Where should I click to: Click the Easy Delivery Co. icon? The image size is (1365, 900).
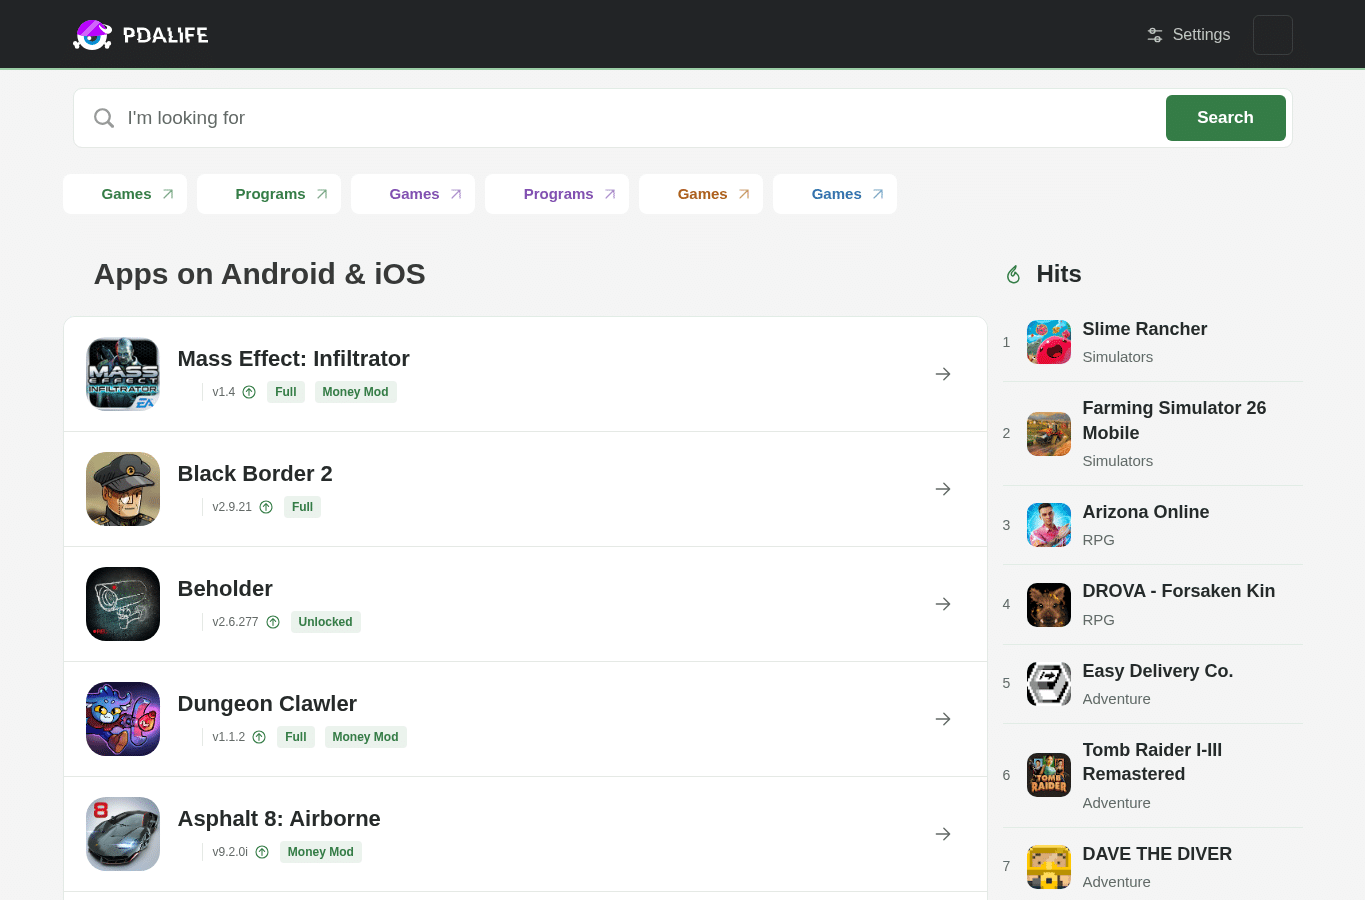pyautogui.click(x=1049, y=684)
